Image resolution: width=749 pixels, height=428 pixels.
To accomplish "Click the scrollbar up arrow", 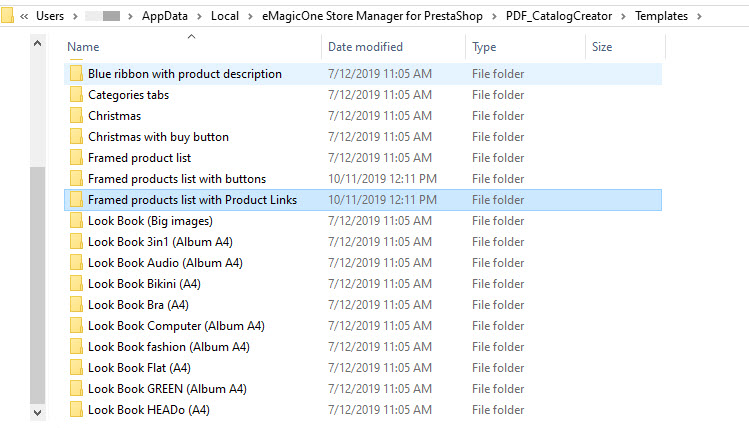I will [37, 43].
